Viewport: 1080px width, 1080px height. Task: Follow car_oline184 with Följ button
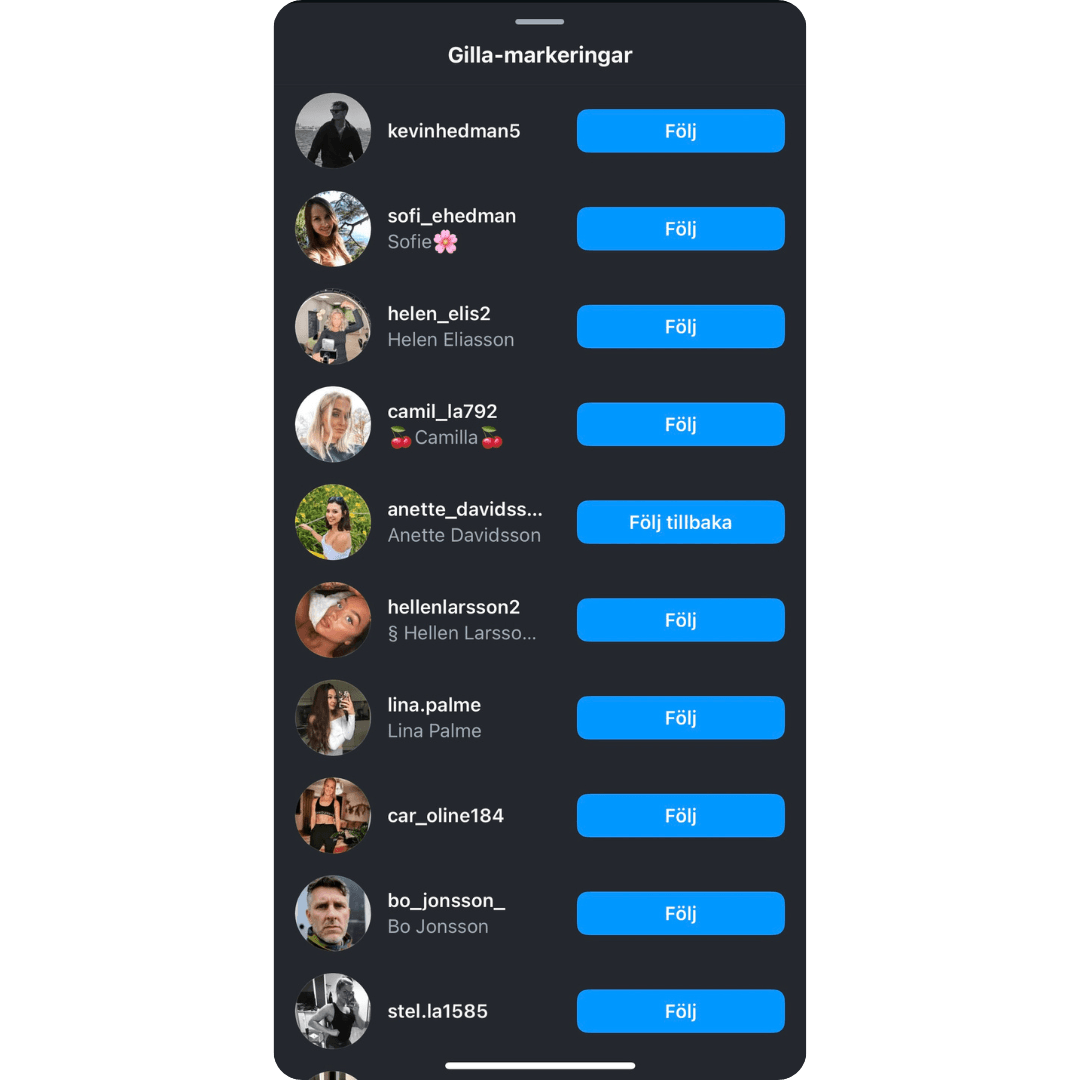[x=681, y=816]
